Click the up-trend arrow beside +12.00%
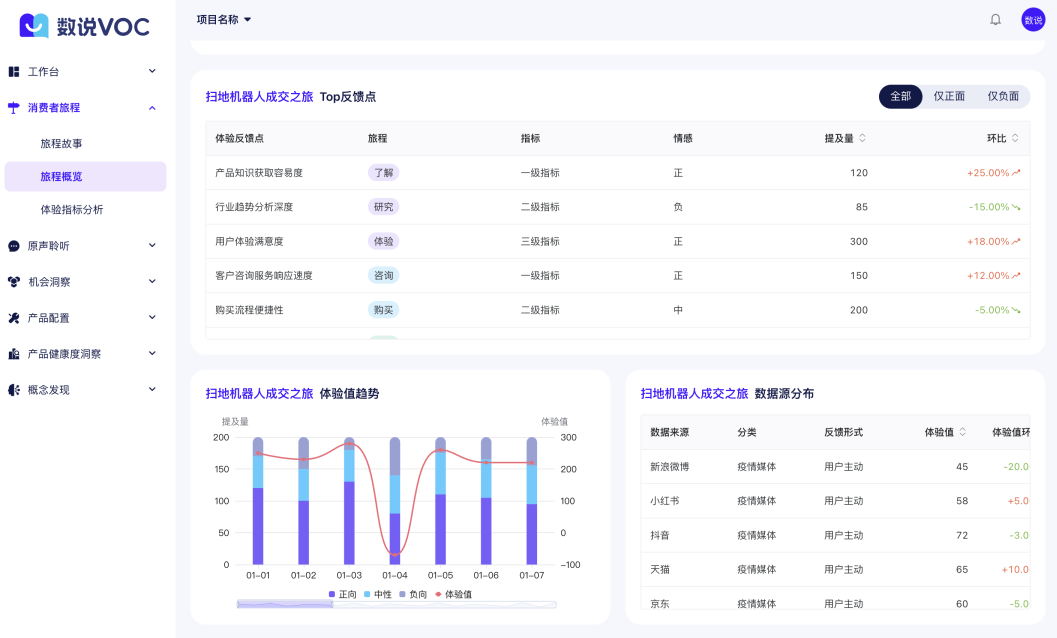This screenshot has height=638, width=1057. coord(1016,276)
